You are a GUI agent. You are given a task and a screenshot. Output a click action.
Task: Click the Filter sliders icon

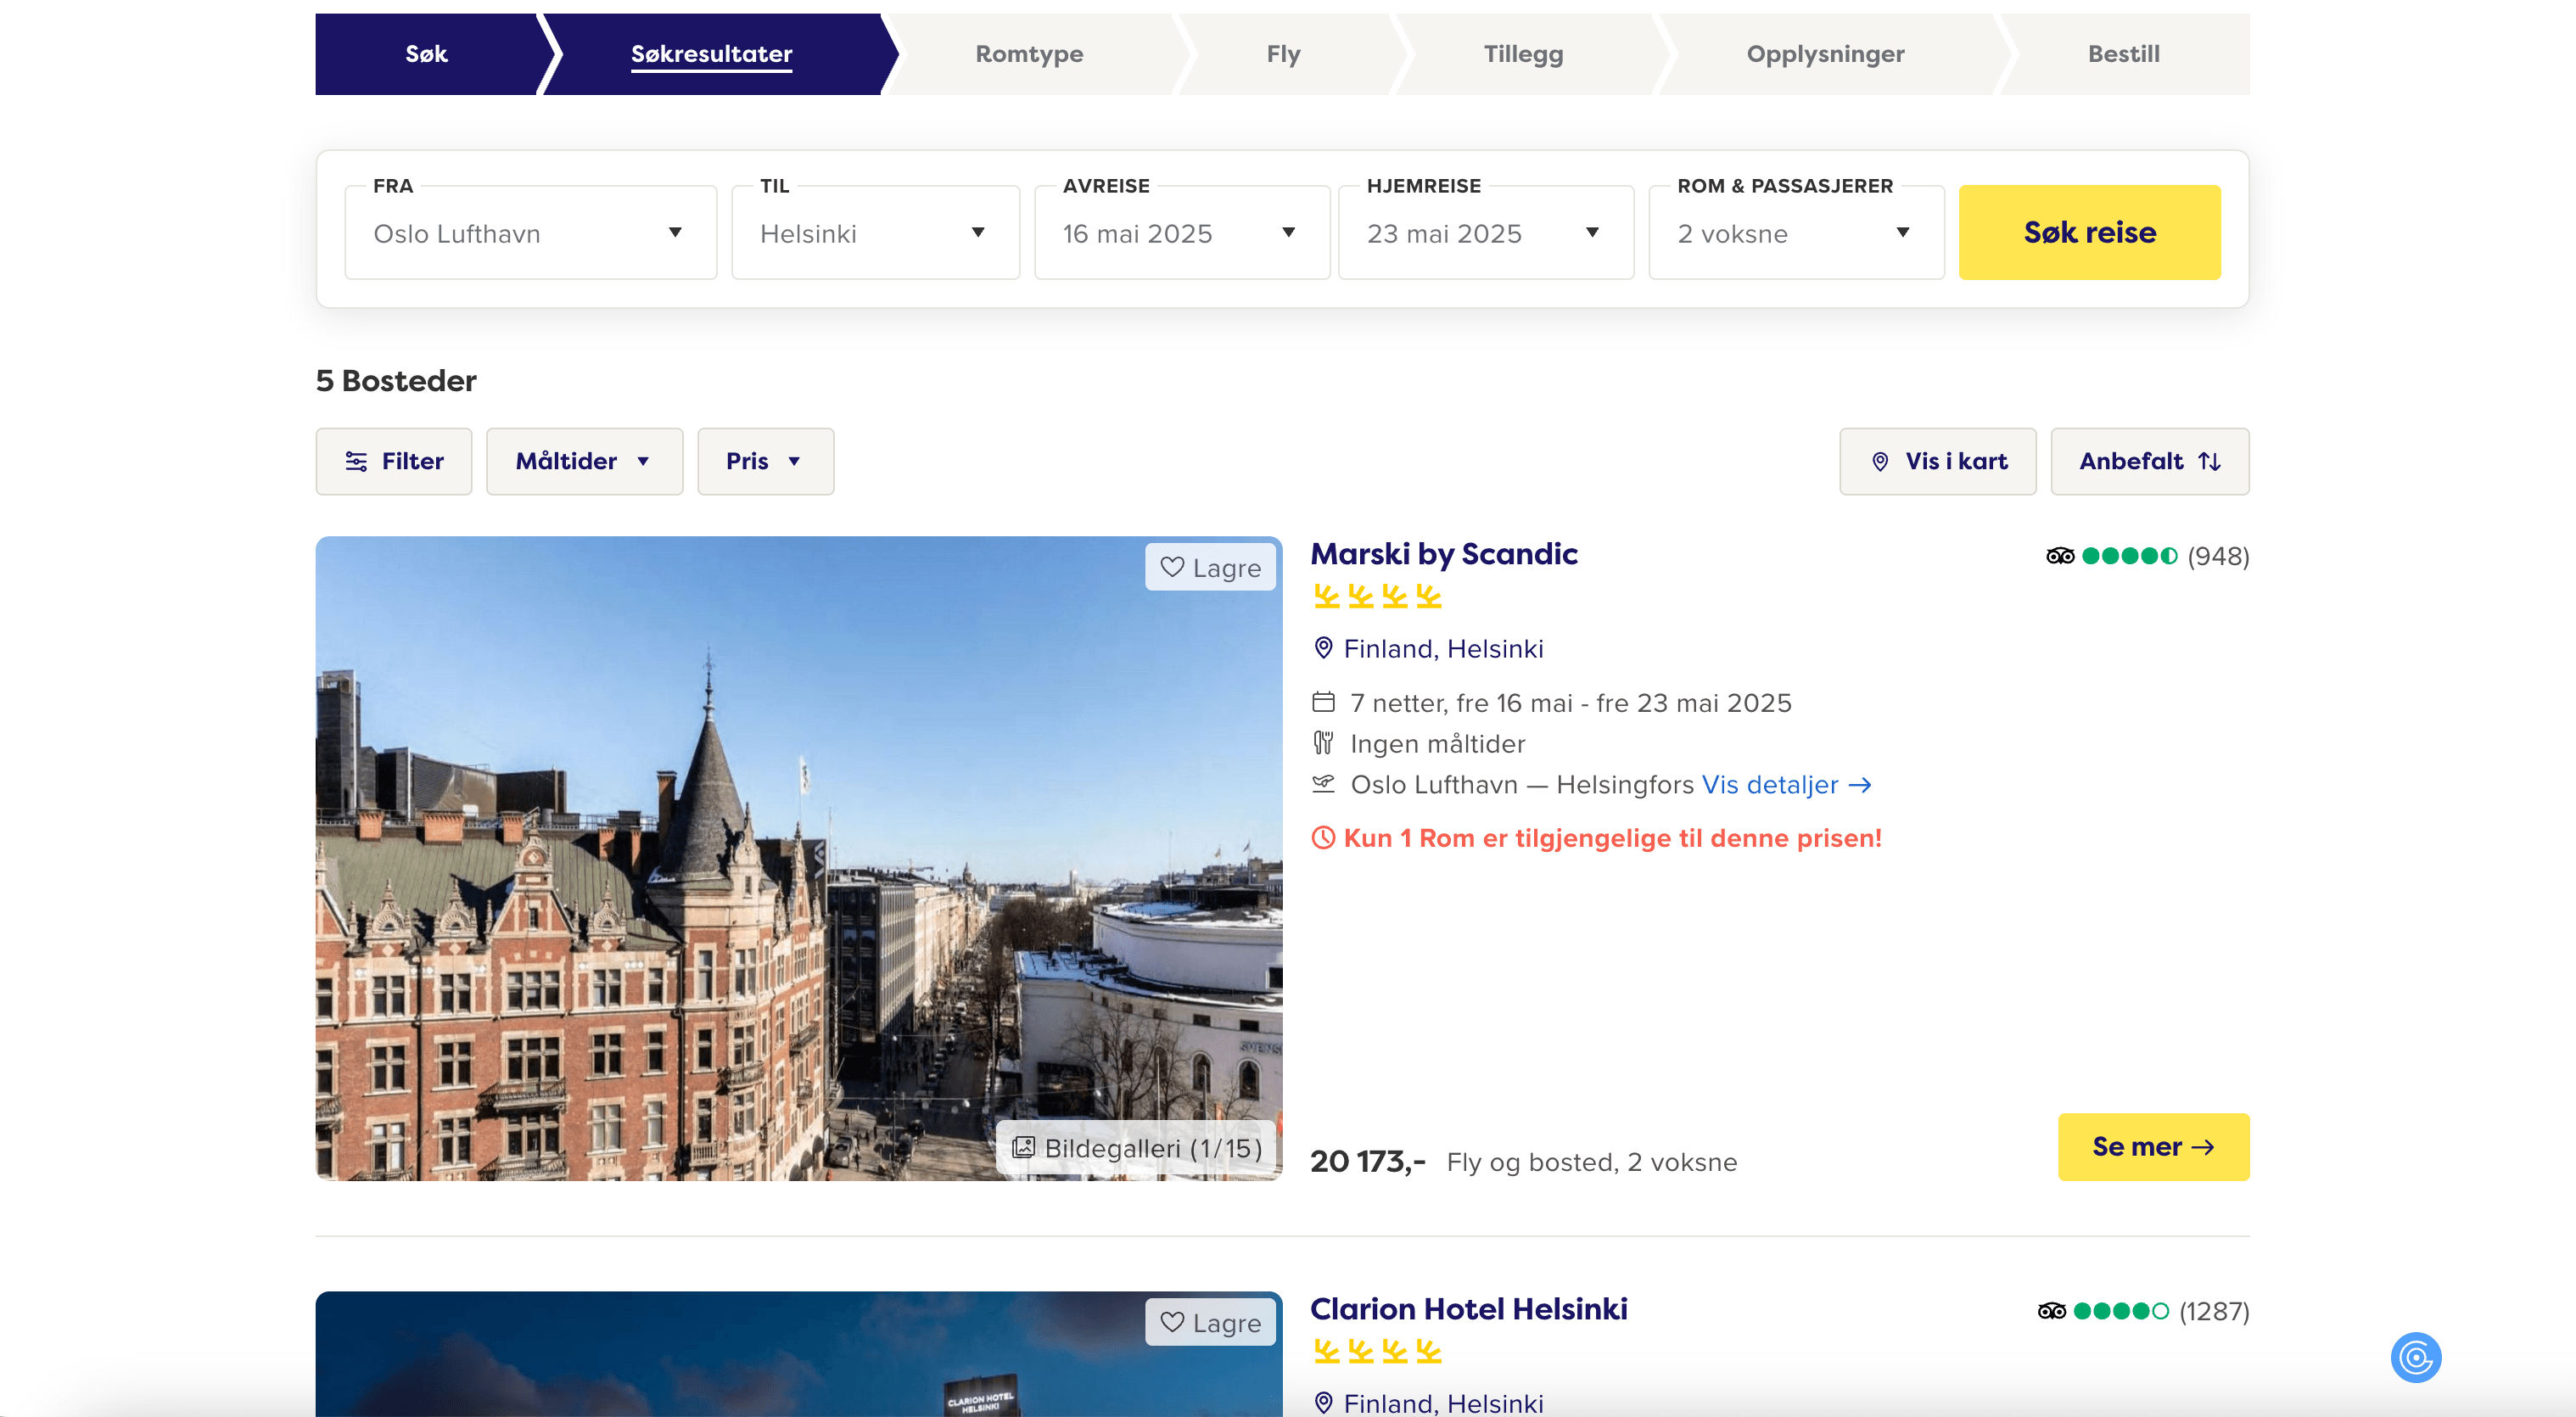(x=356, y=461)
